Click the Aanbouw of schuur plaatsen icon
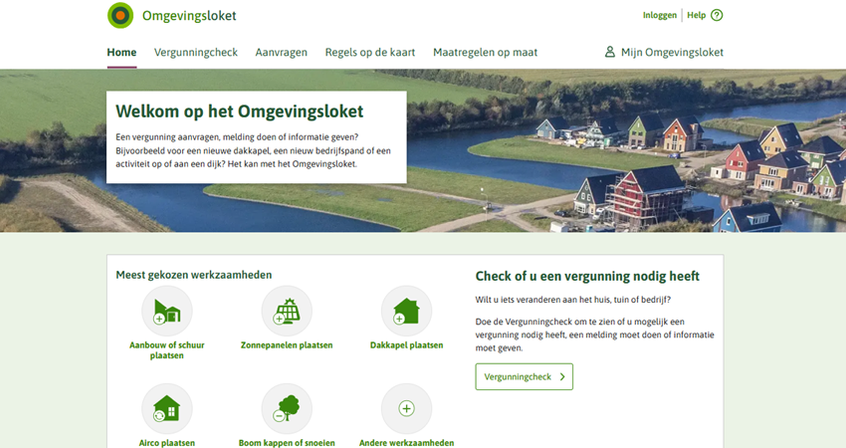This screenshot has height=448, width=846. point(167,311)
